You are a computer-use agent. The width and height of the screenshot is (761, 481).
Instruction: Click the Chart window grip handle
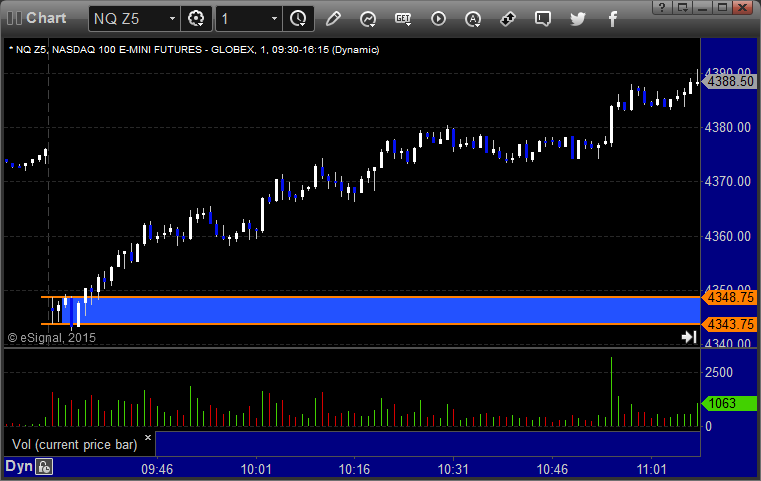(x=14, y=18)
